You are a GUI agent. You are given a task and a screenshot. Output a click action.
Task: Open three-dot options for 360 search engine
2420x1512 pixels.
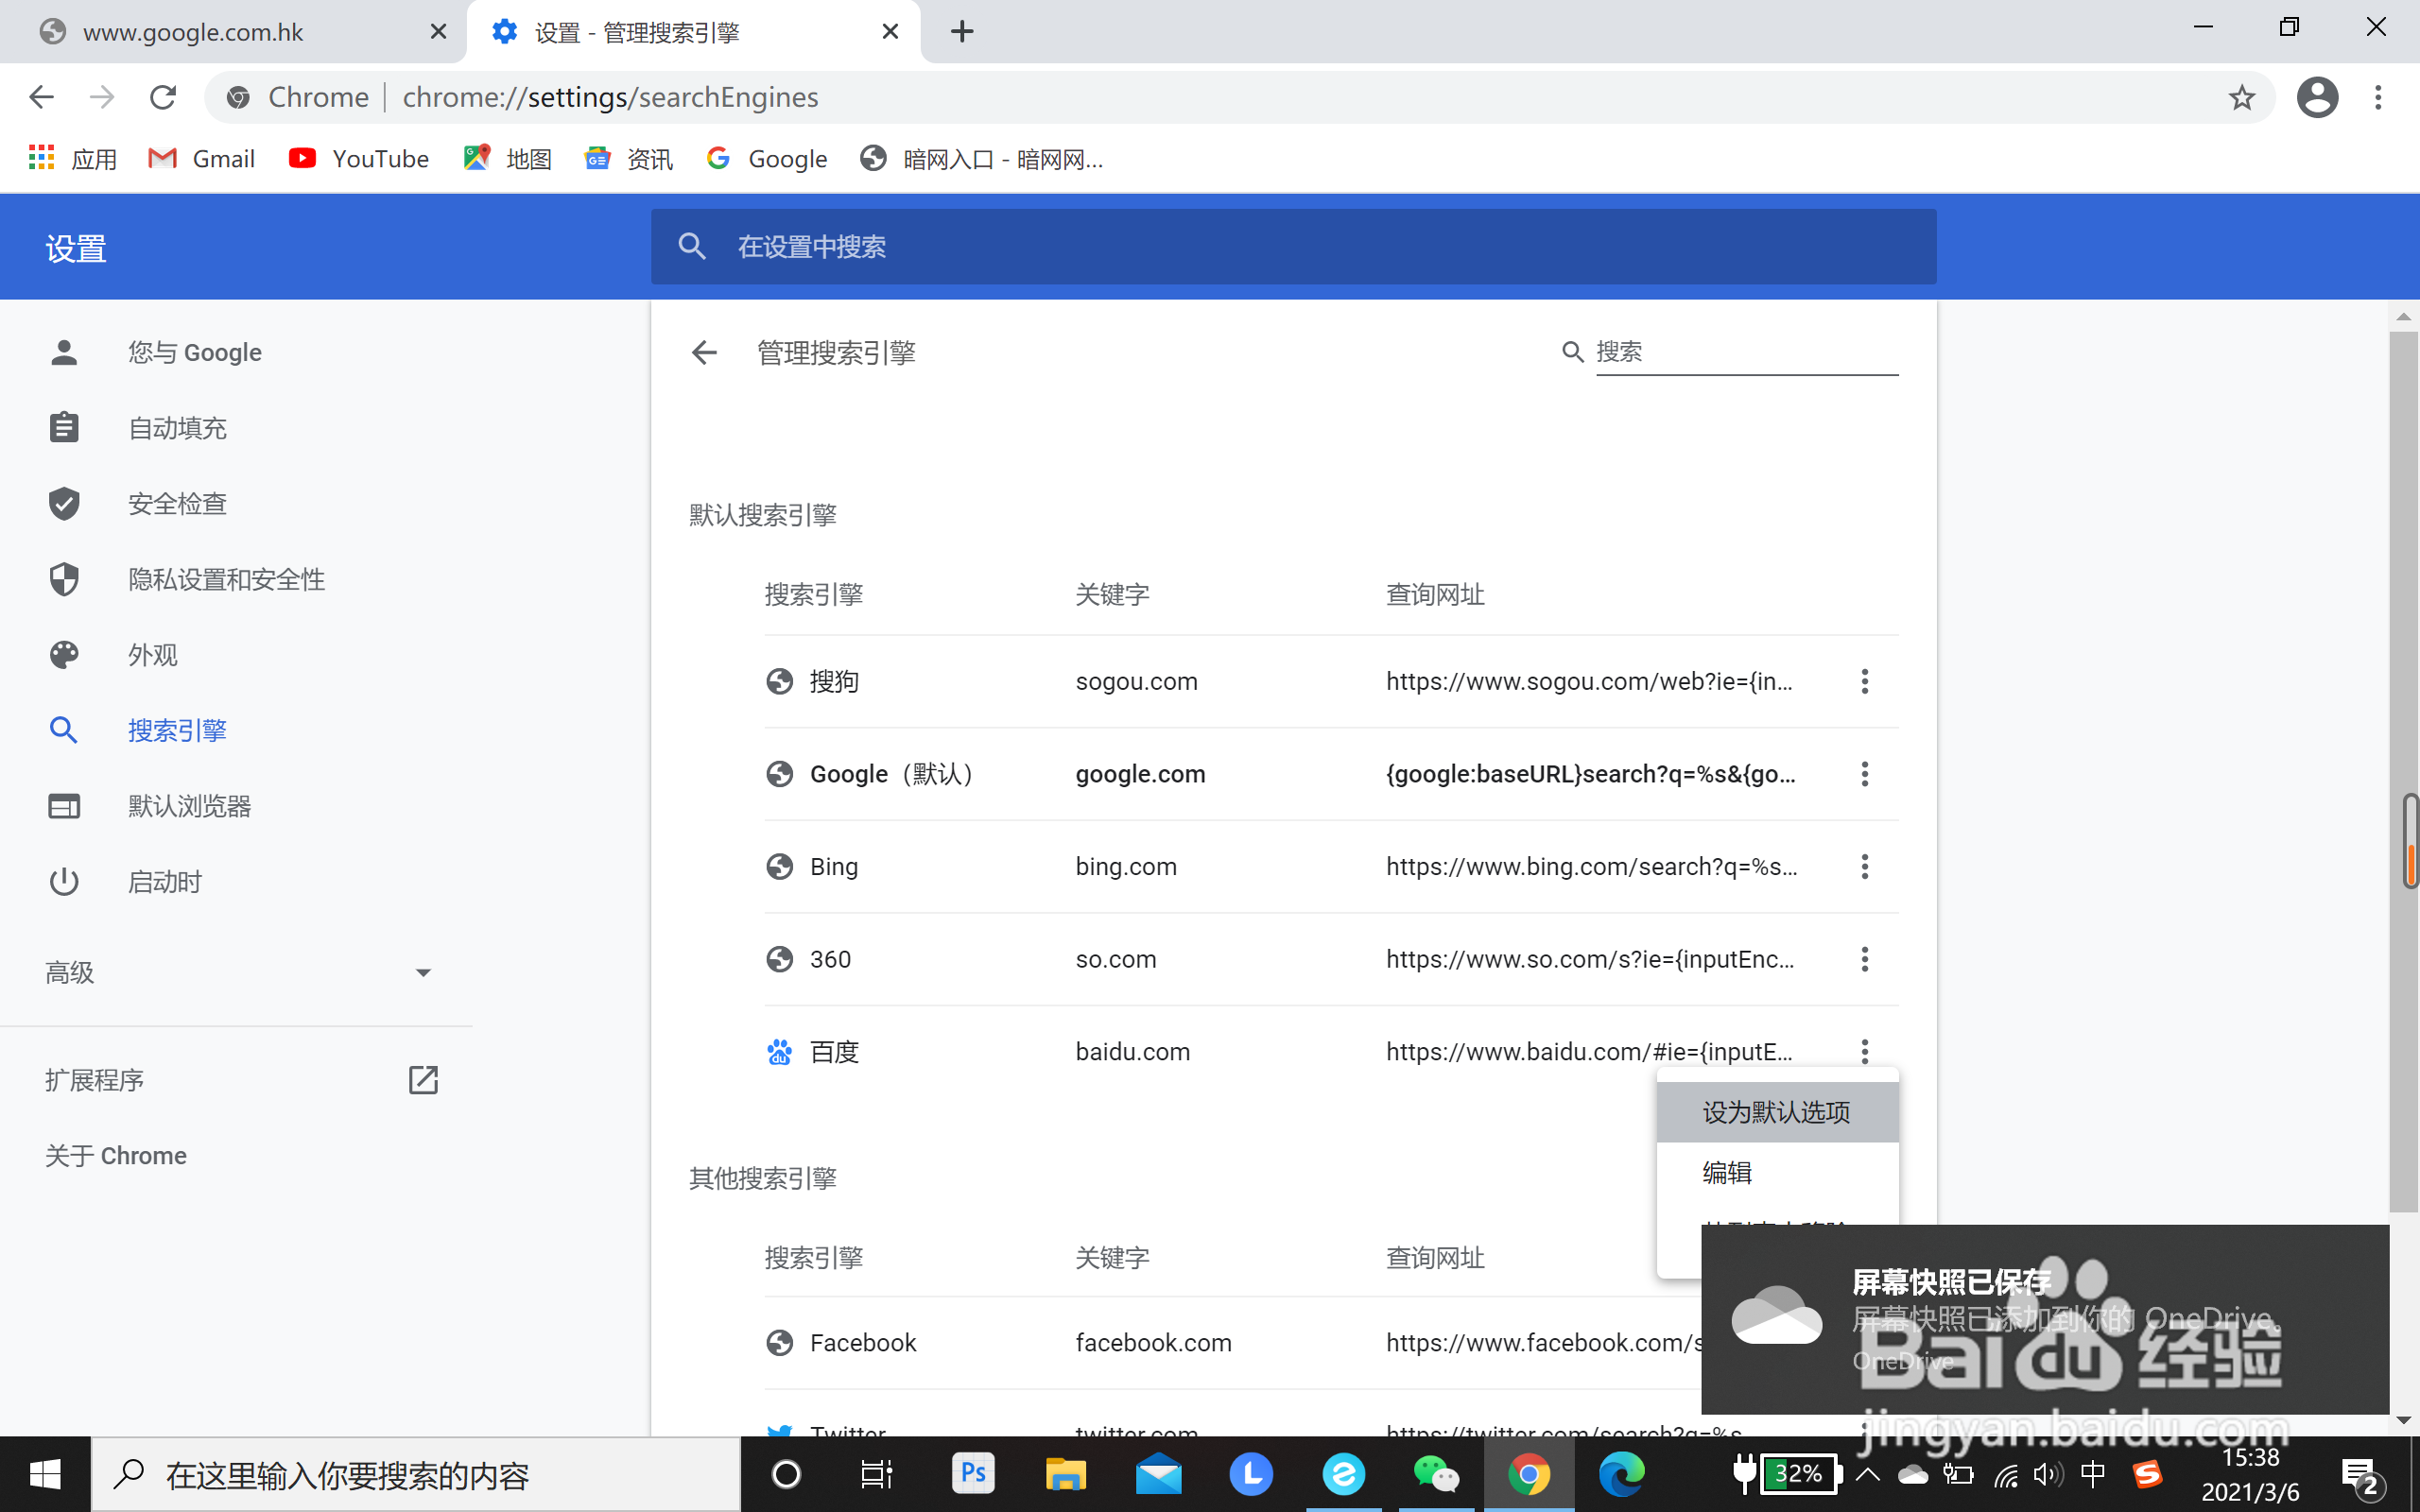(1864, 960)
